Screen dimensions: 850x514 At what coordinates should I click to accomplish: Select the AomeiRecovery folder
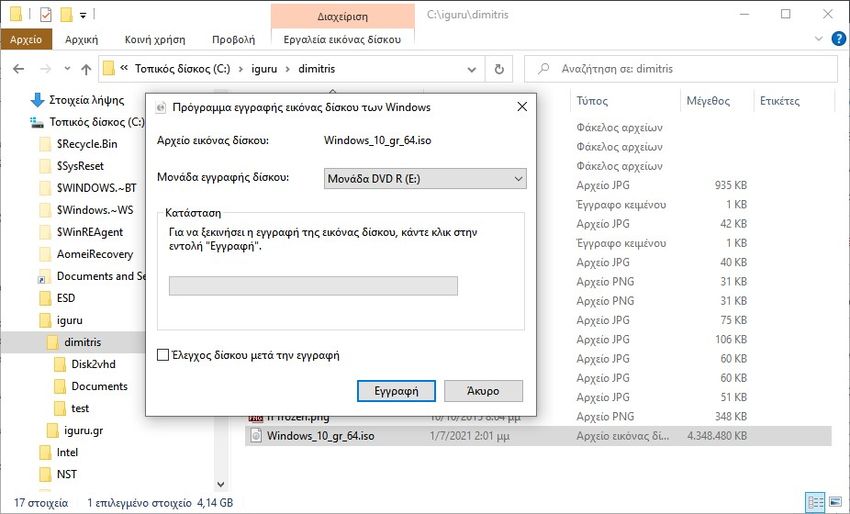[95, 254]
